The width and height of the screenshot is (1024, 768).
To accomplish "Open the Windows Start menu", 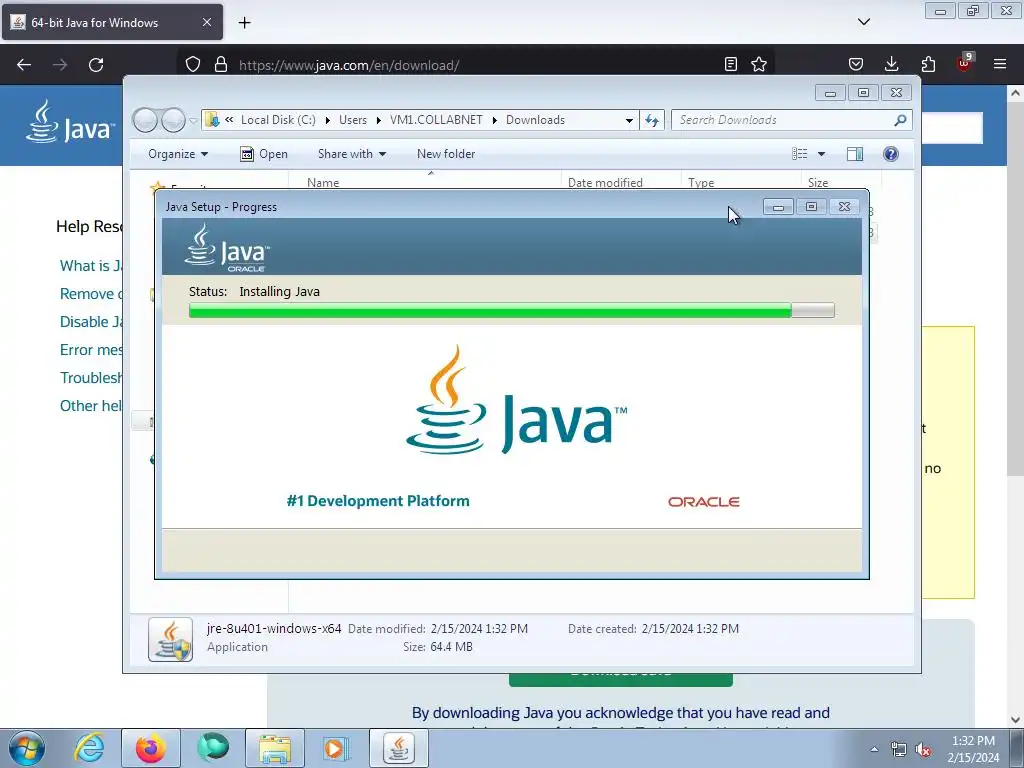I will pyautogui.click(x=27, y=748).
